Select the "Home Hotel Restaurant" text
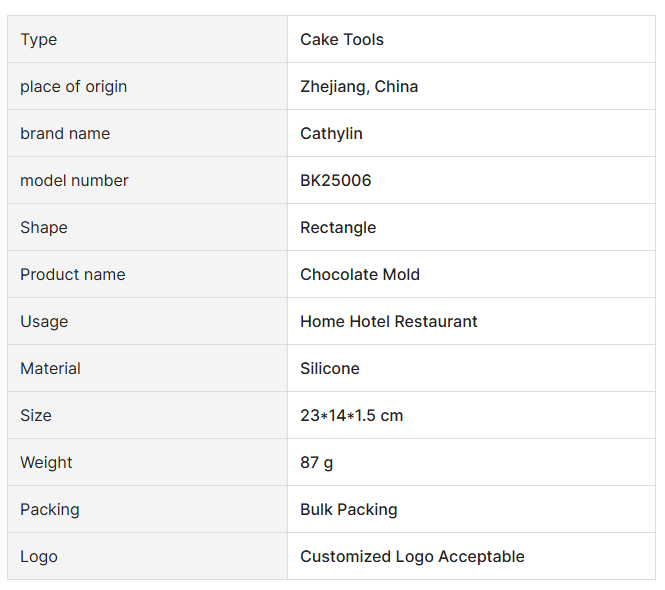The image size is (665, 590). point(389,322)
